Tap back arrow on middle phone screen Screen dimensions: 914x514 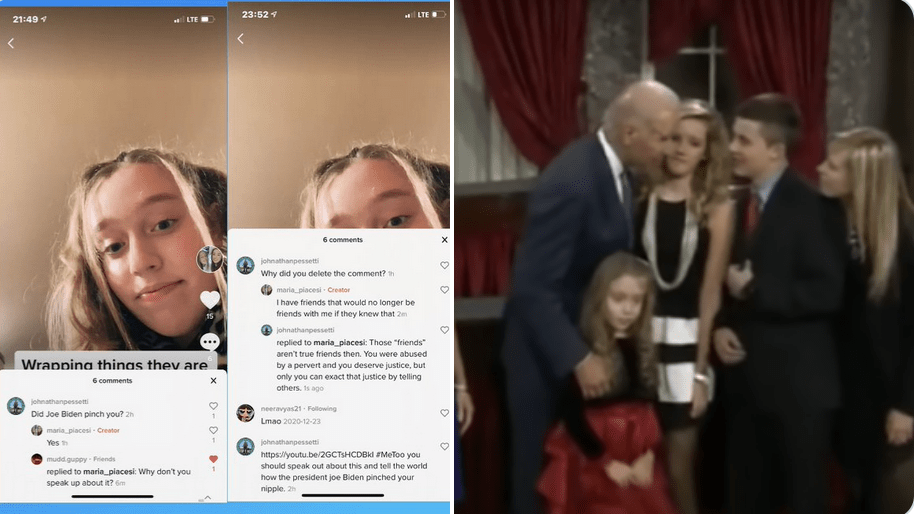click(x=241, y=38)
